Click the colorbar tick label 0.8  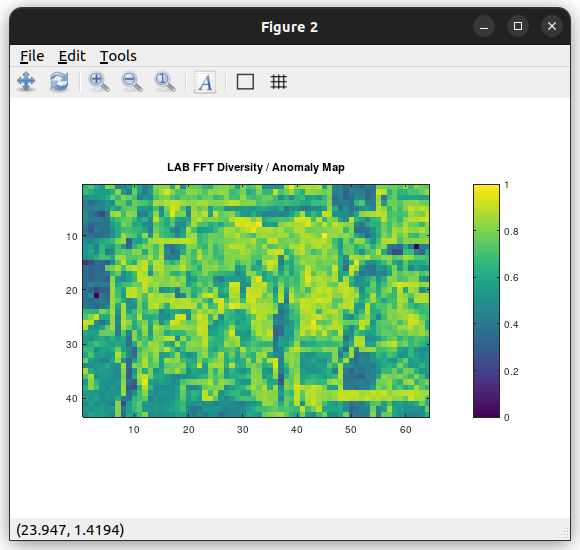coord(511,232)
